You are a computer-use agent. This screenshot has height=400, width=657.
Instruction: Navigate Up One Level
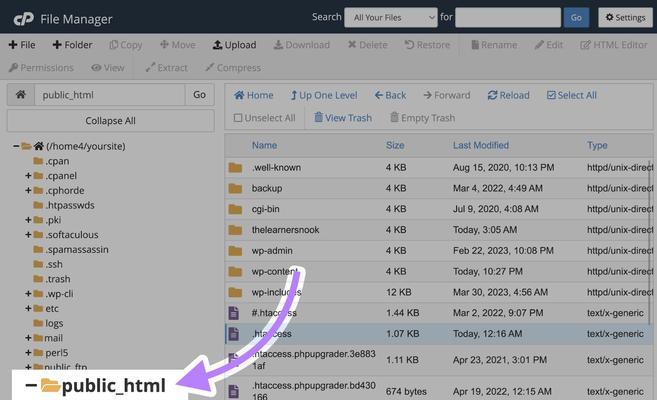324,95
